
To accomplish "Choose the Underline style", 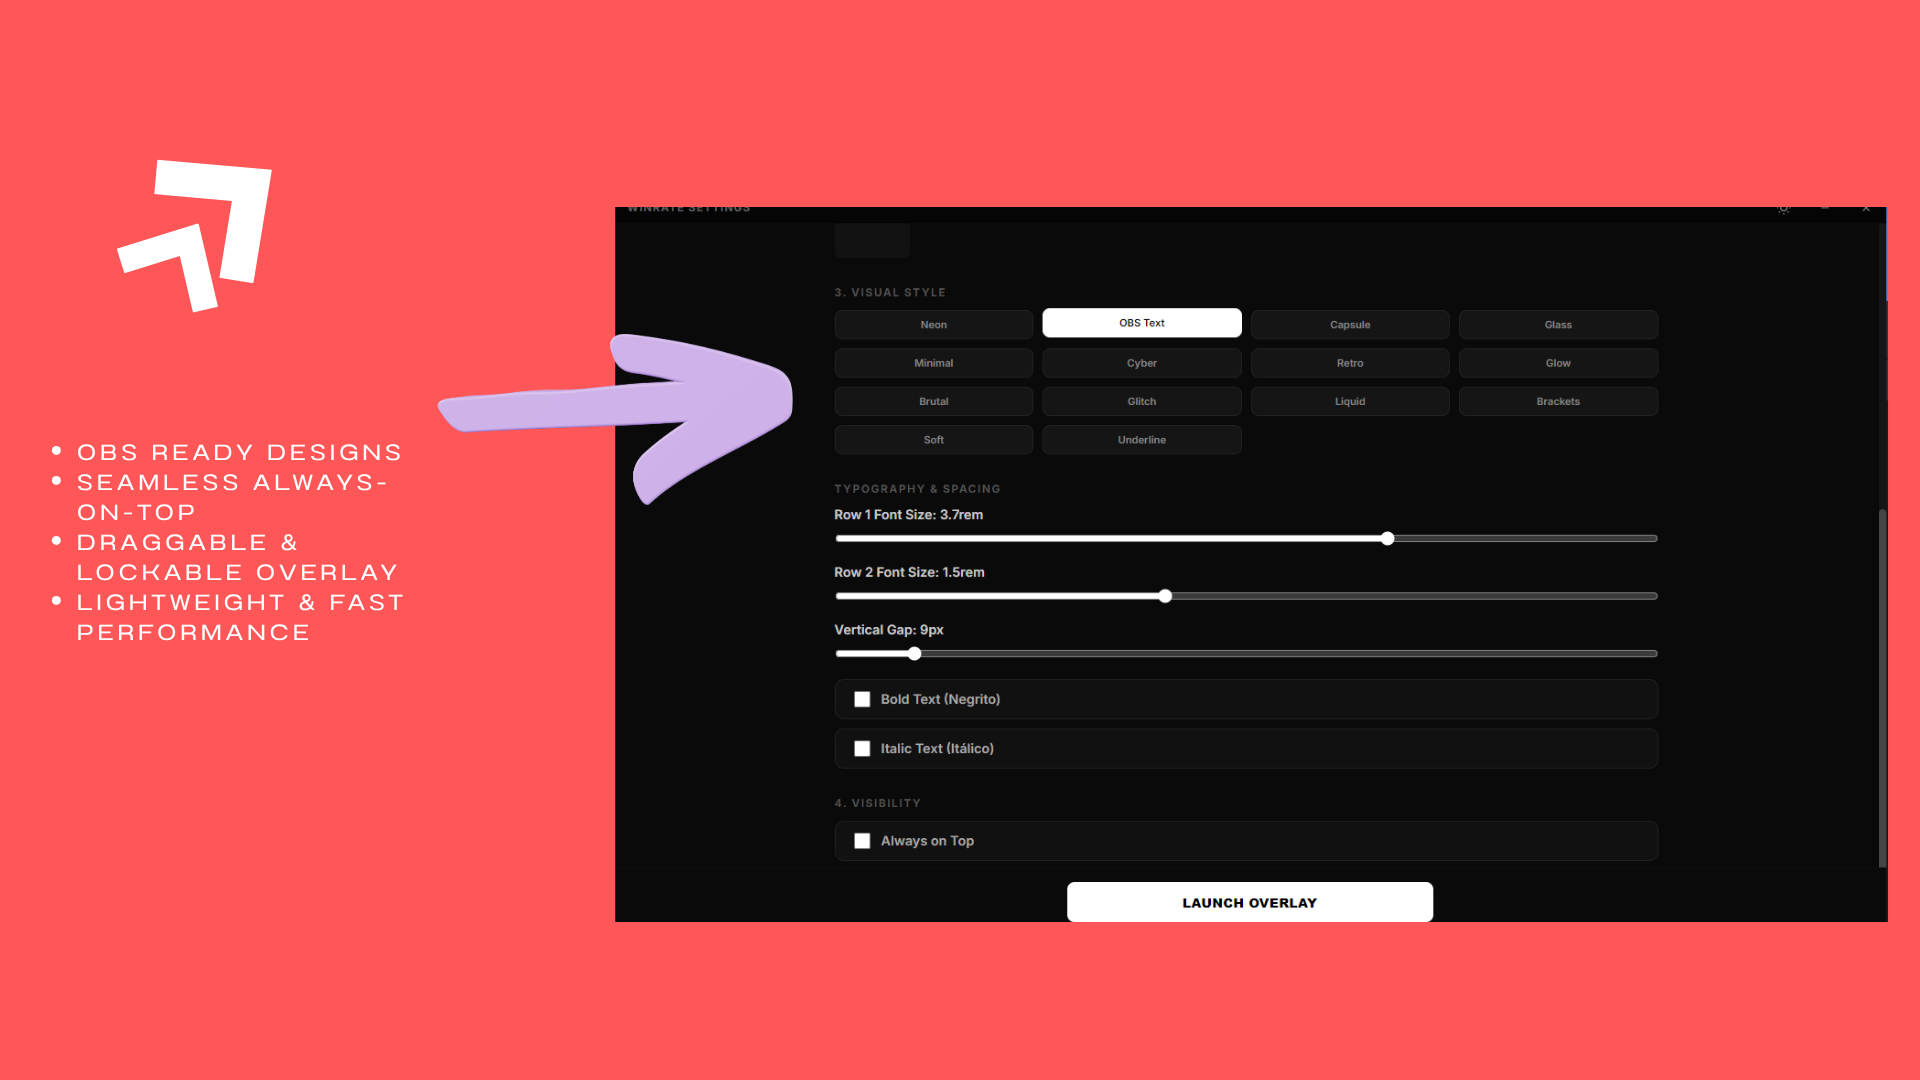I will (1142, 440).
